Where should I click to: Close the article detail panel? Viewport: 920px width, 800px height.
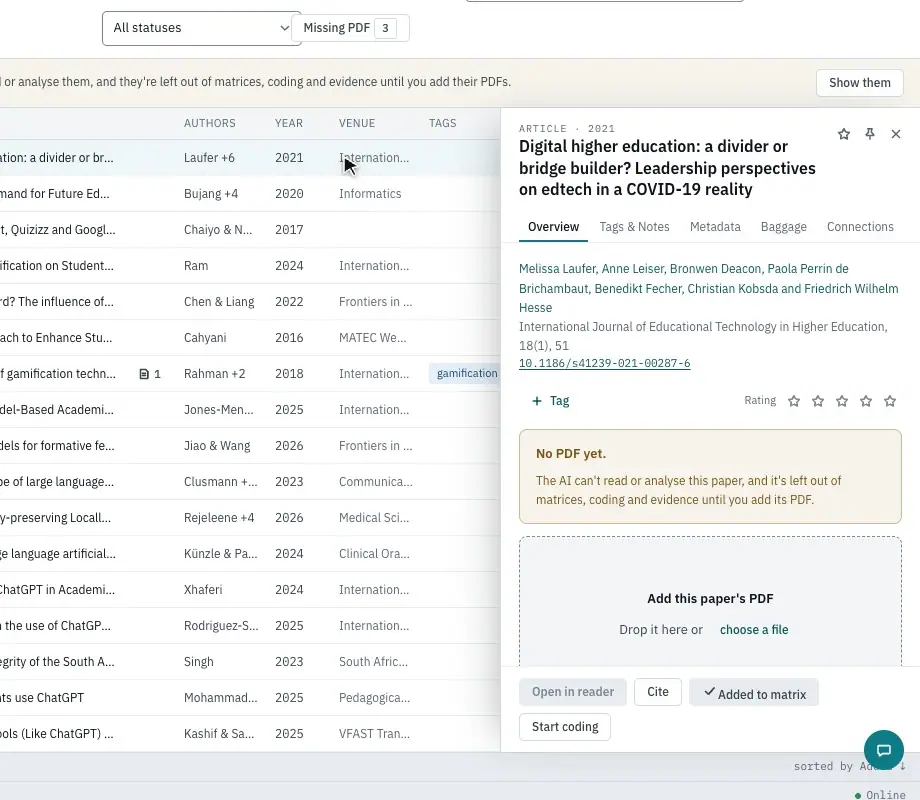tap(895, 134)
